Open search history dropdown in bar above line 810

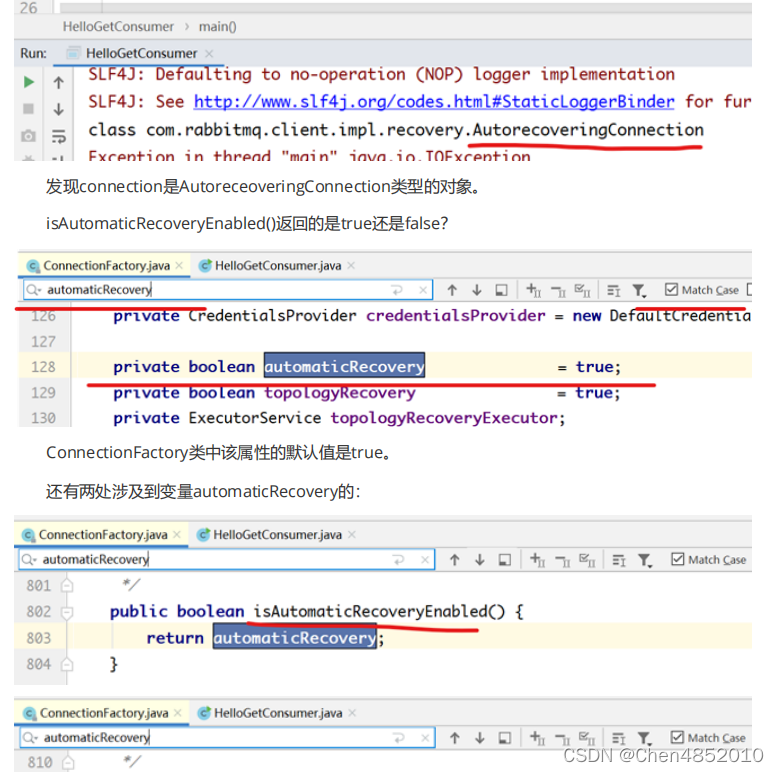point(30,738)
